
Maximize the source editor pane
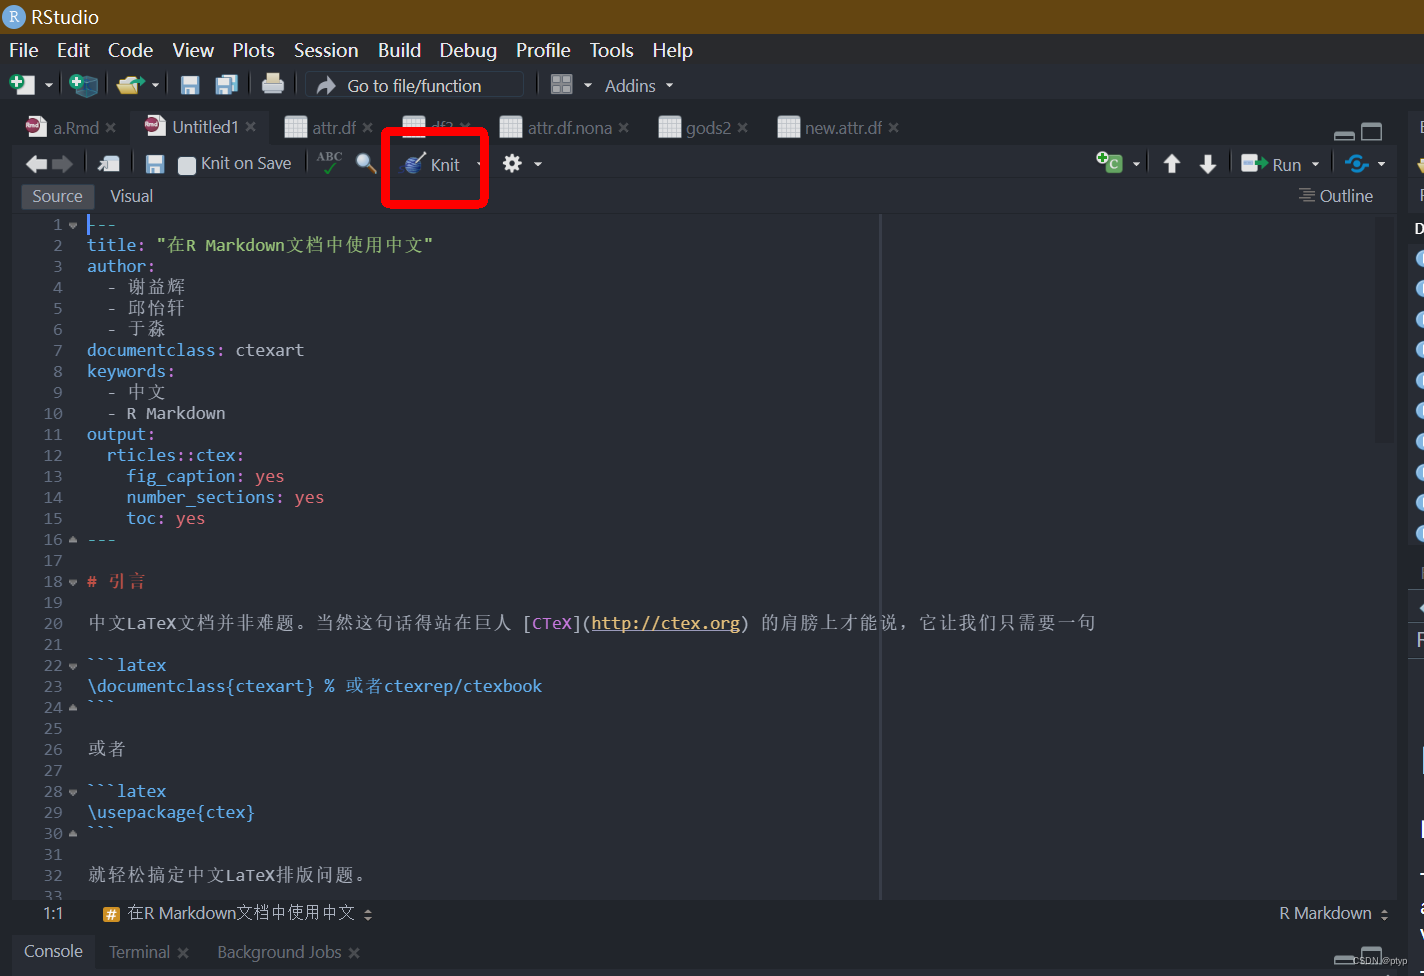click(1372, 132)
